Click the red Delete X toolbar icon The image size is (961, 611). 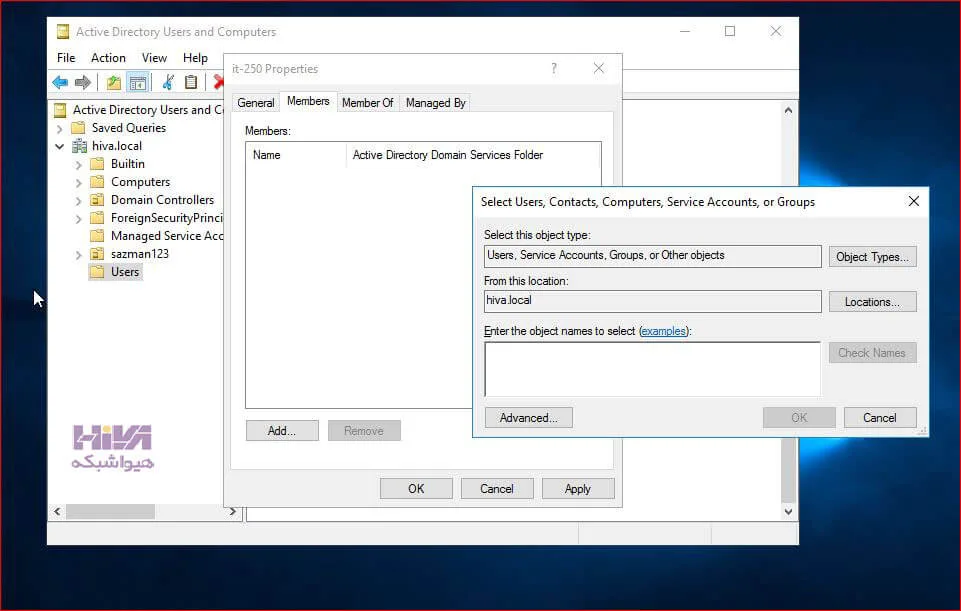point(218,82)
